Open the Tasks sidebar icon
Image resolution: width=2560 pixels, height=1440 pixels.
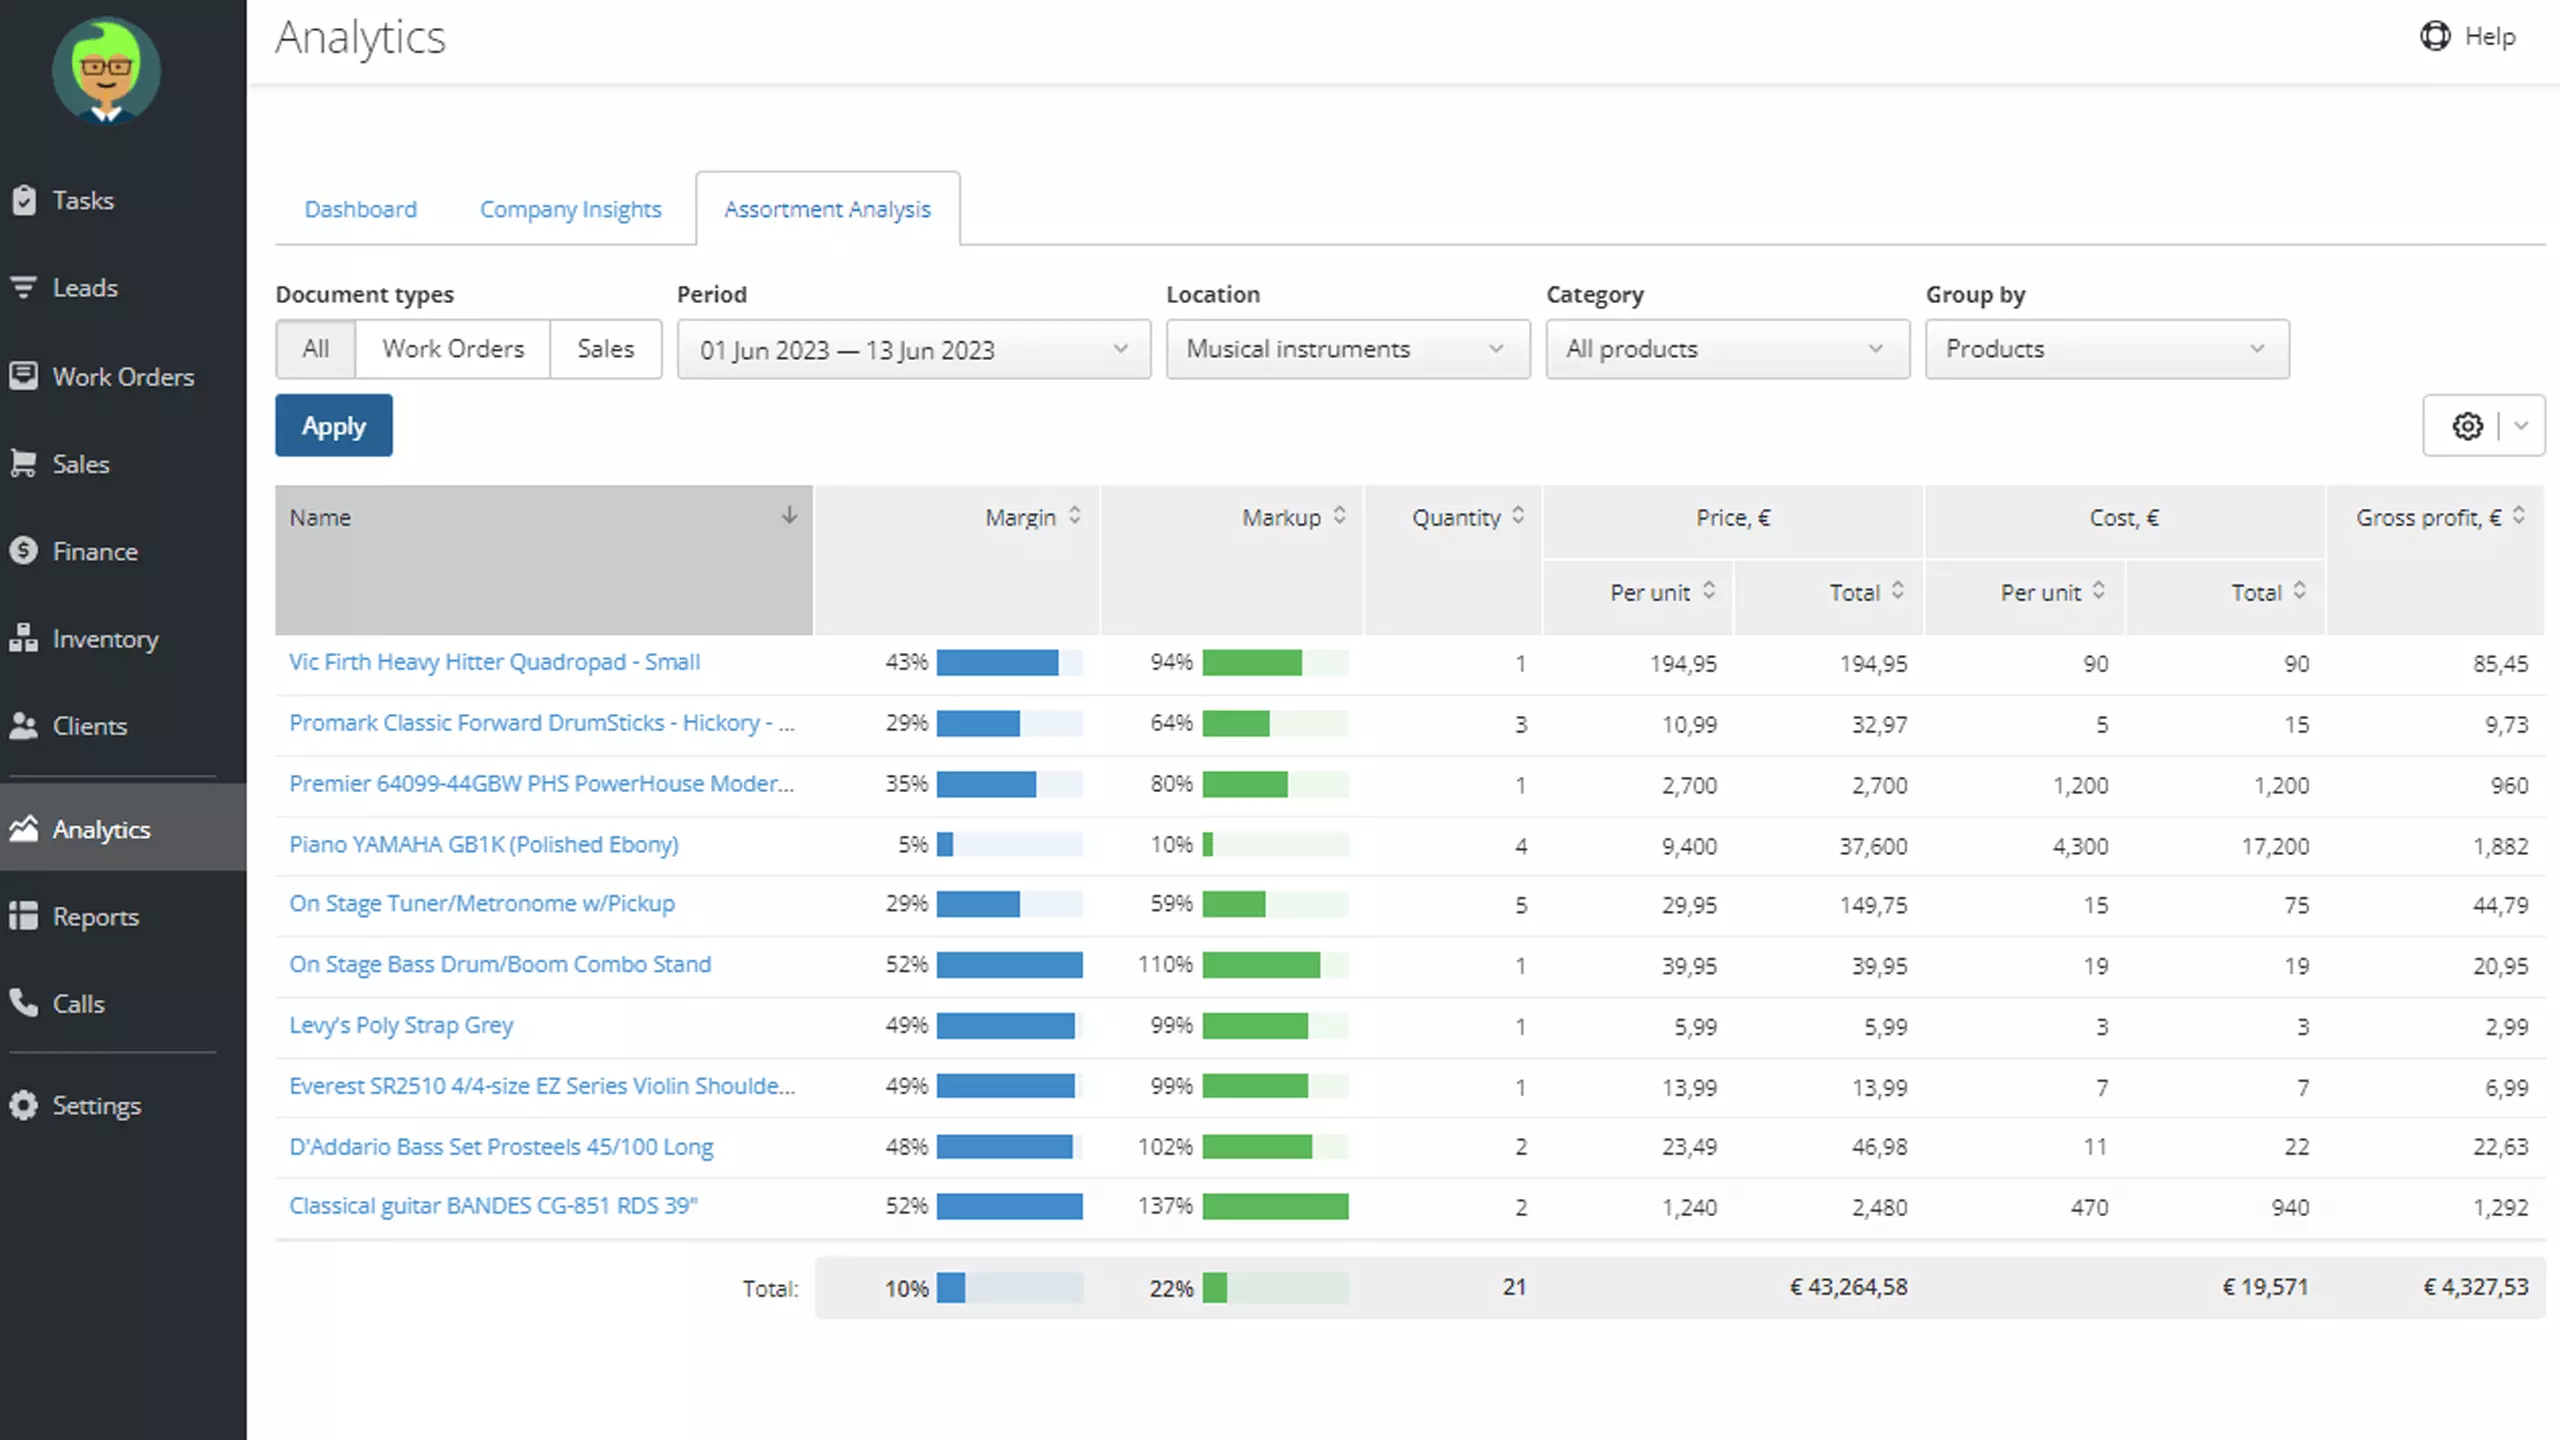pyautogui.click(x=24, y=200)
